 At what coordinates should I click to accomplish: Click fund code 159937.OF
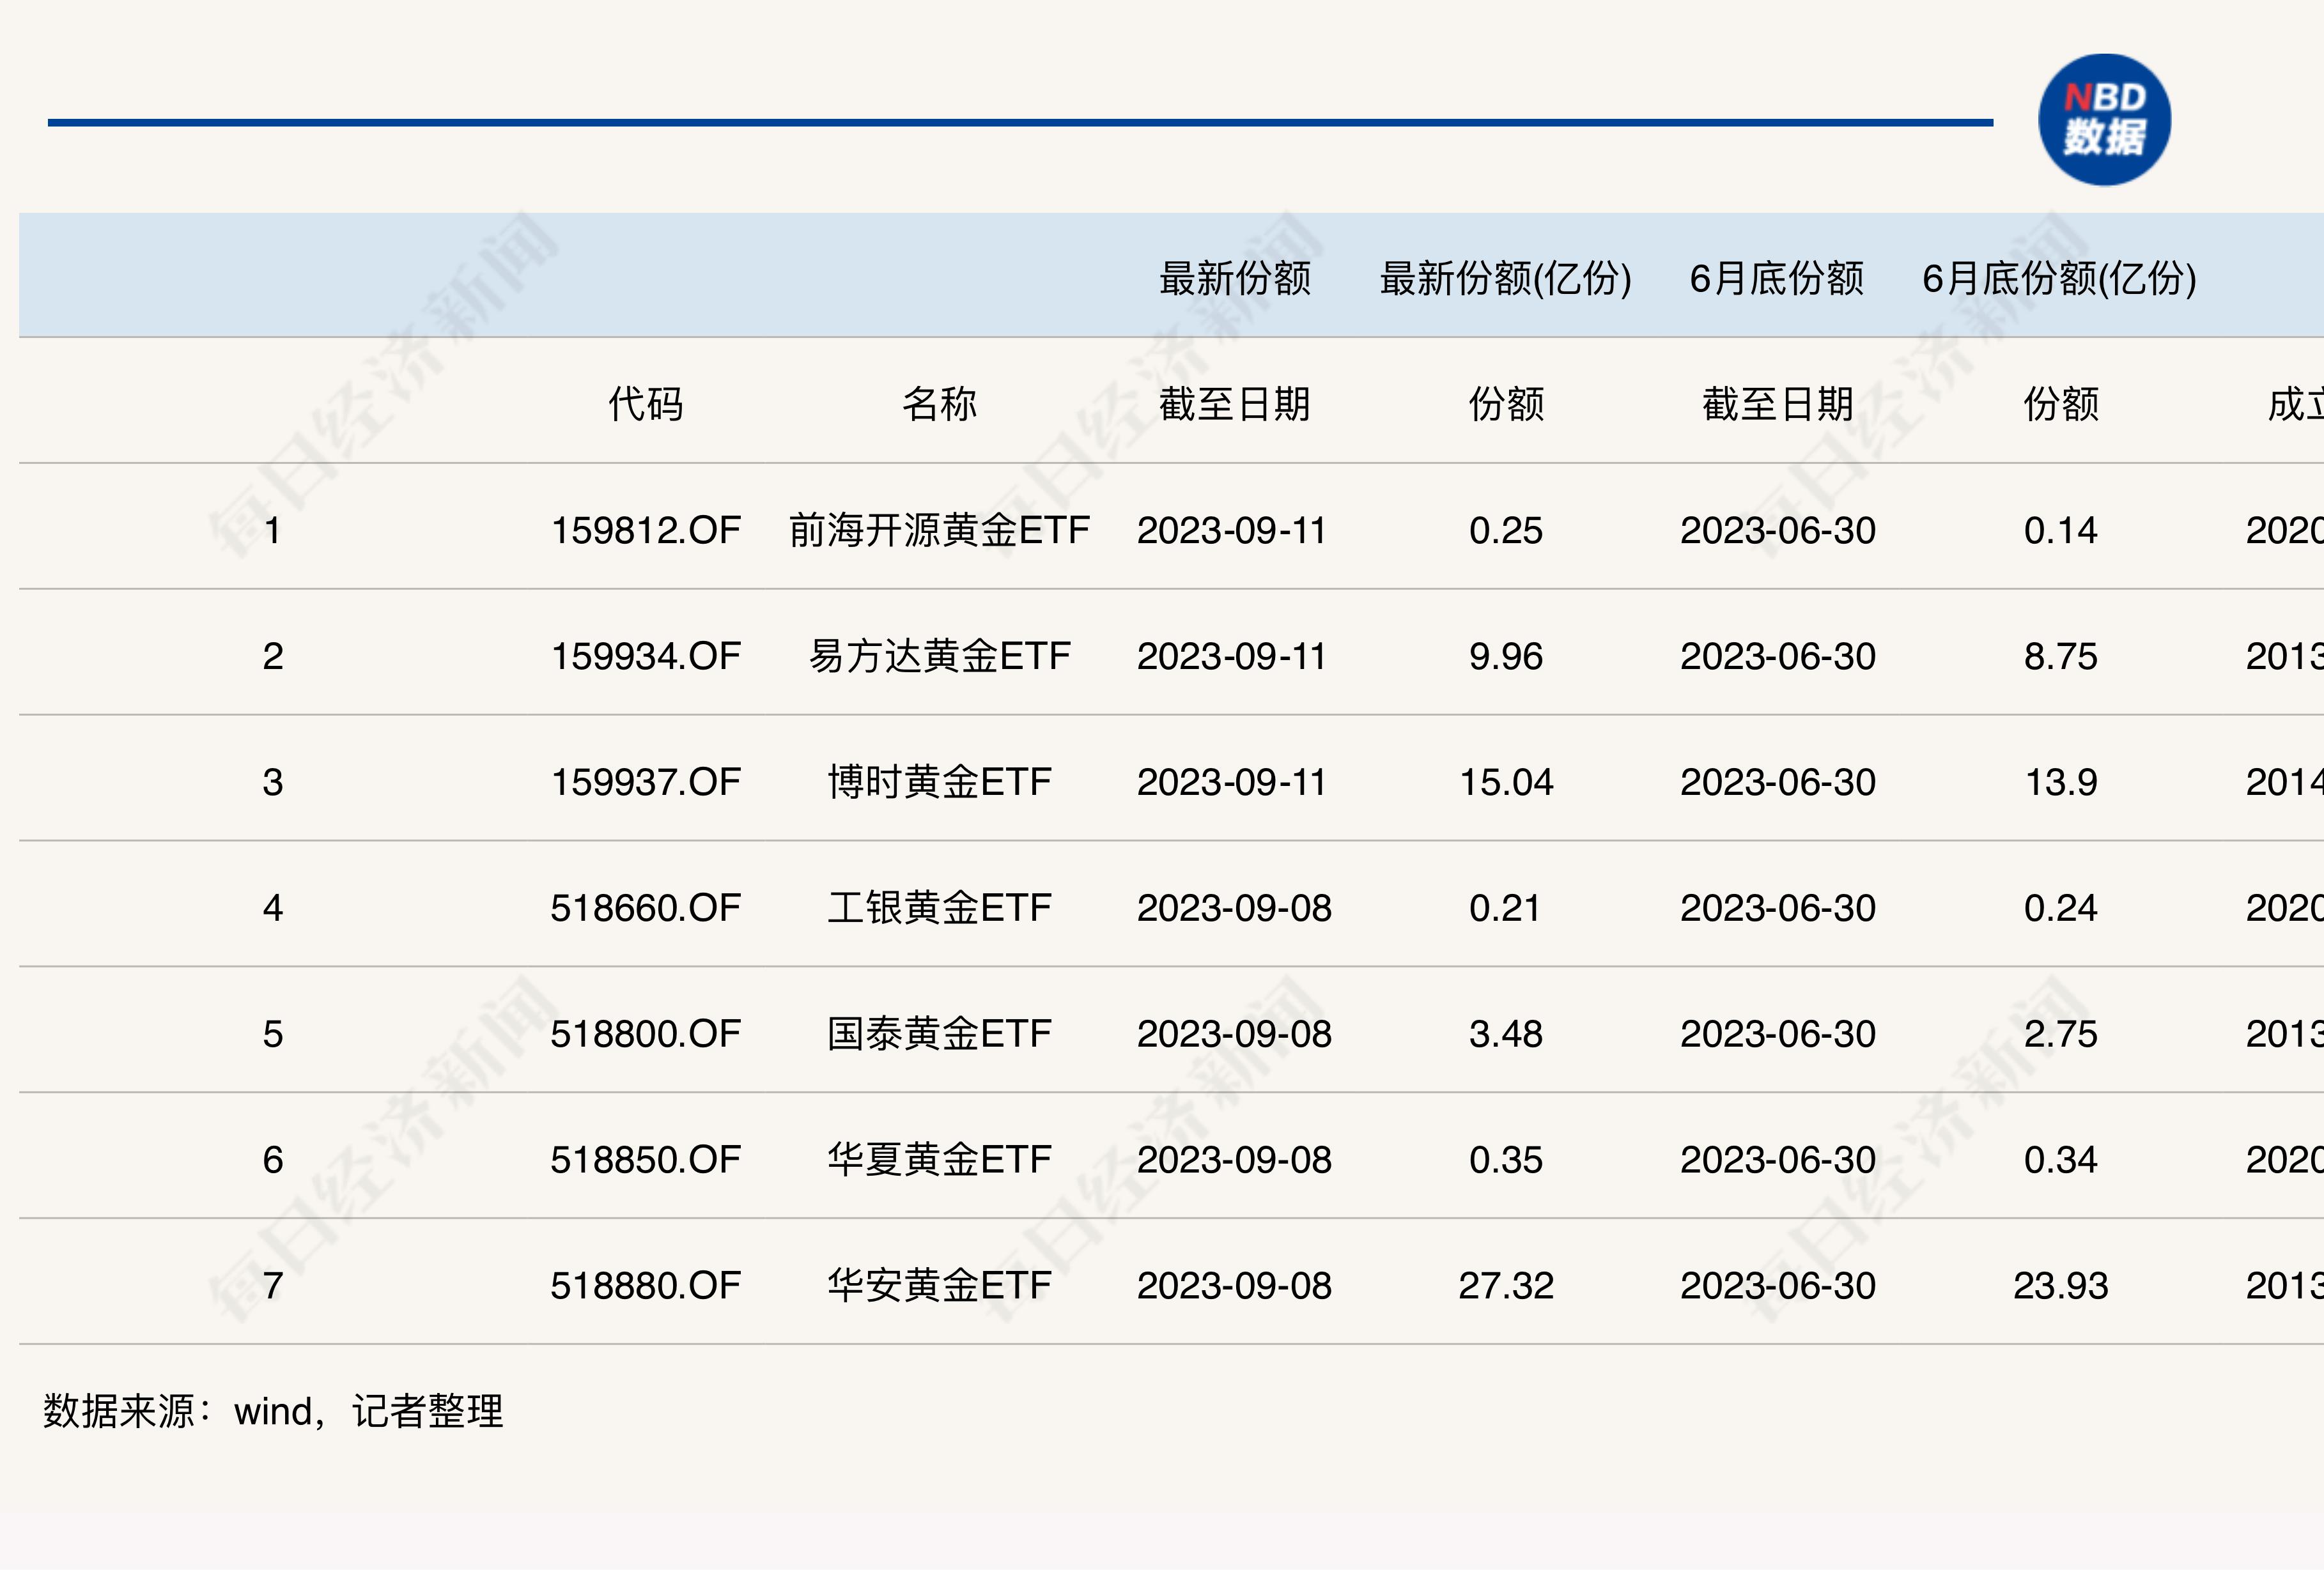pos(646,782)
